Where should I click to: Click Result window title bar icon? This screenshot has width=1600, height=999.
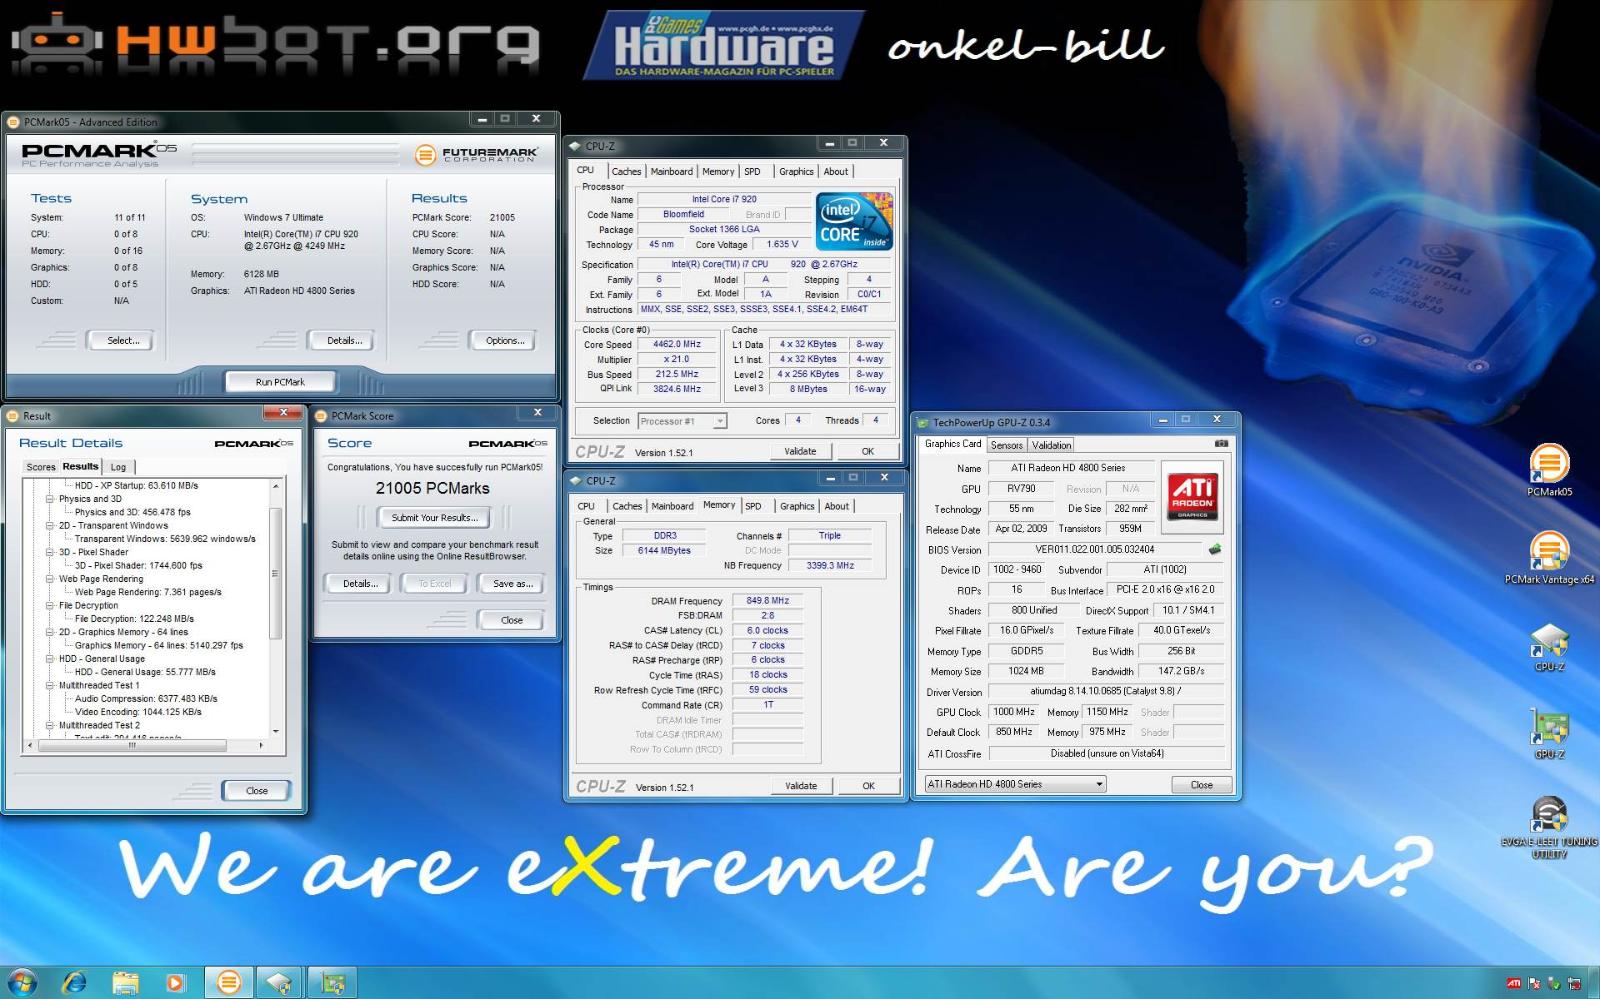(x=13, y=416)
